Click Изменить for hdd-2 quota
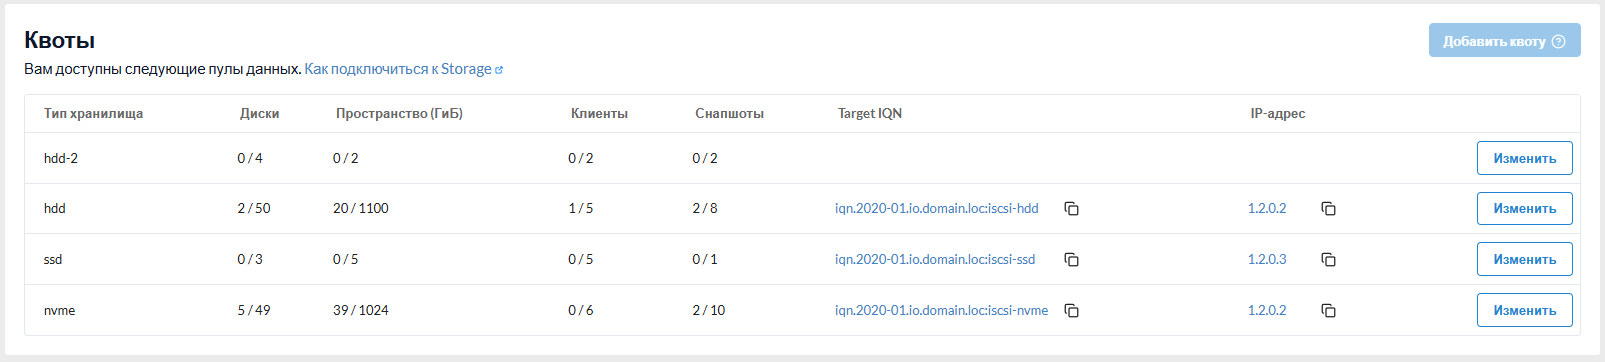The width and height of the screenshot is (1605, 362). point(1524,158)
